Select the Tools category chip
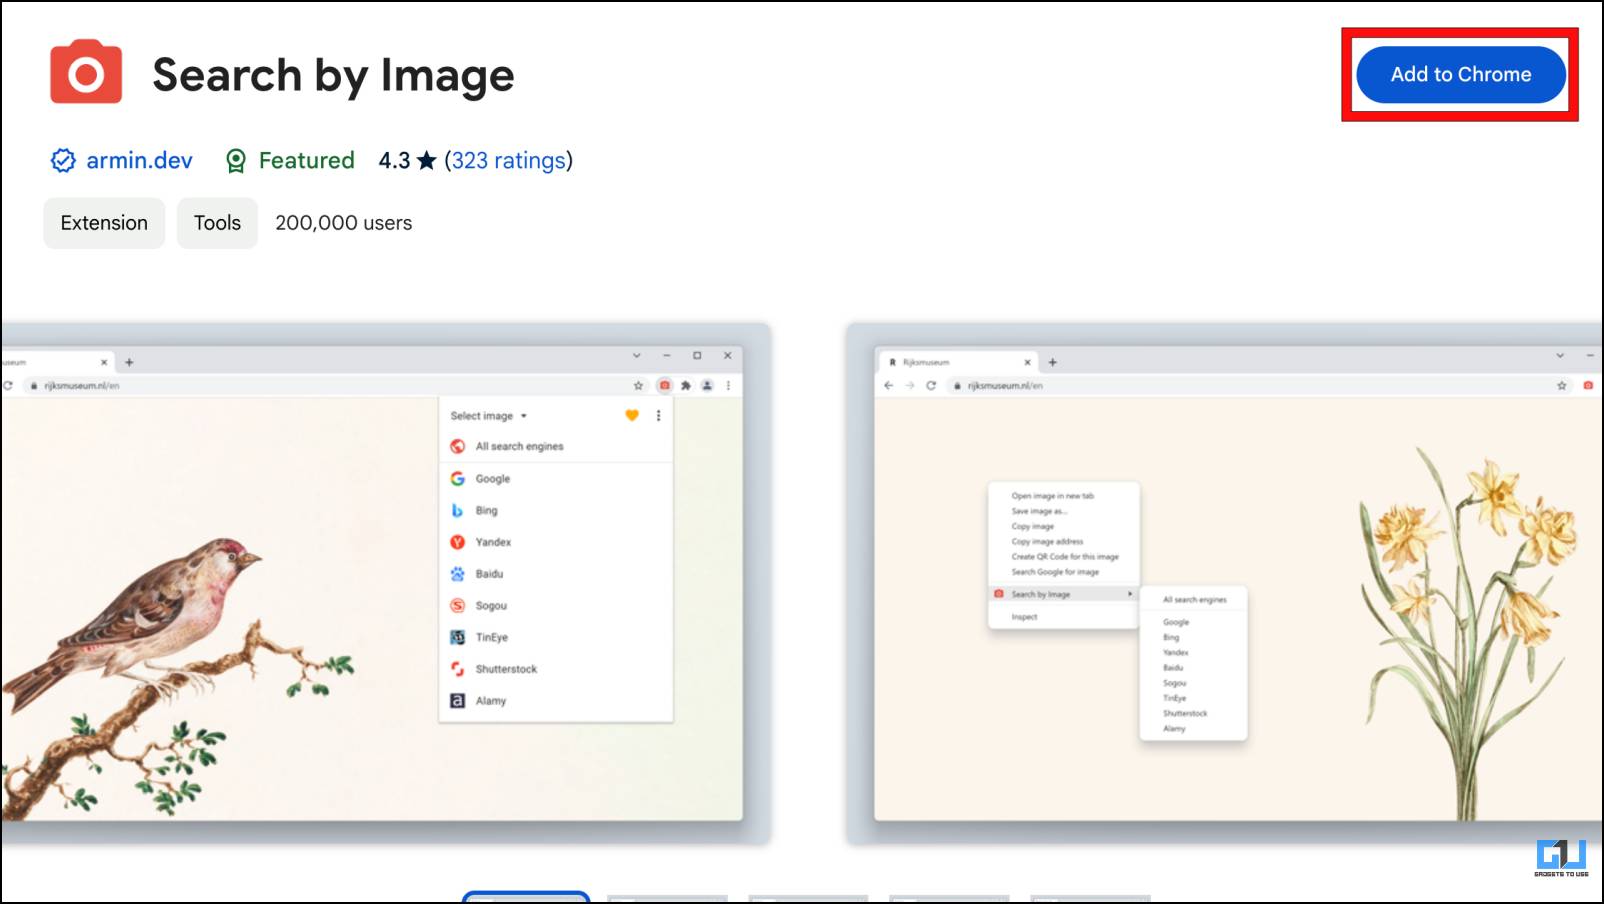Image resolution: width=1604 pixels, height=904 pixels. pyautogui.click(x=217, y=223)
